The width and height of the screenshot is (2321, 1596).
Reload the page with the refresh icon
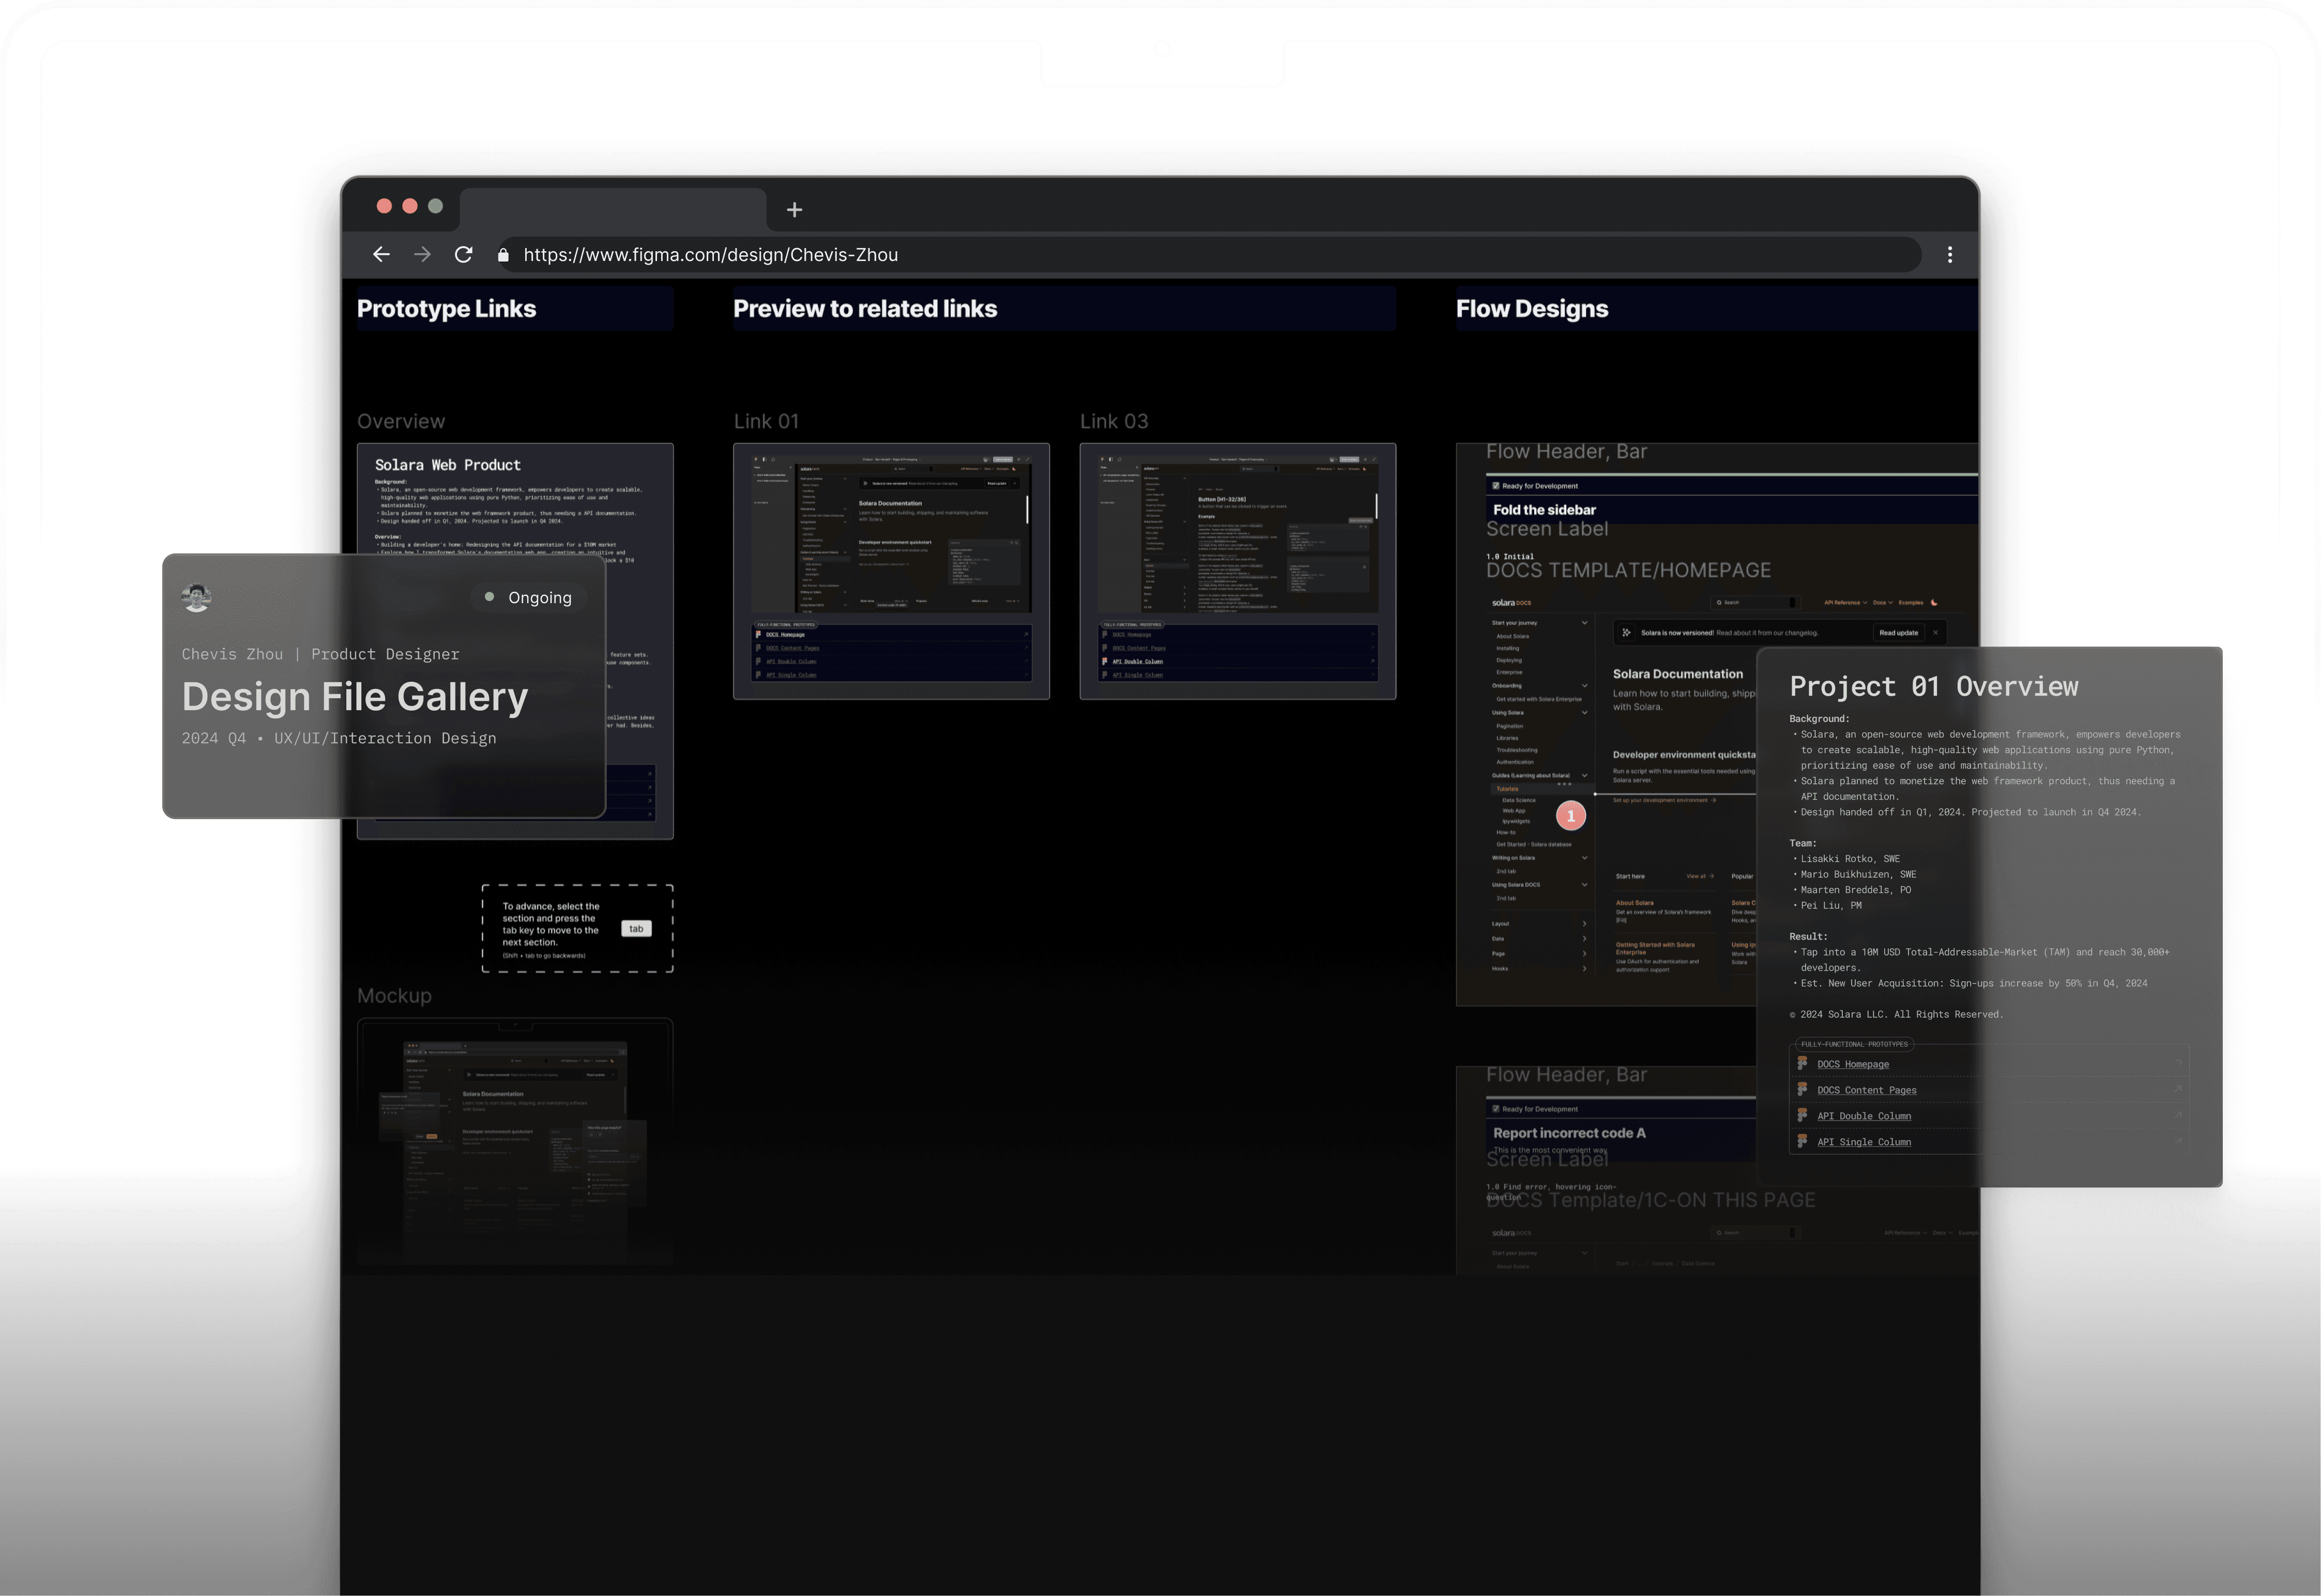(x=463, y=255)
